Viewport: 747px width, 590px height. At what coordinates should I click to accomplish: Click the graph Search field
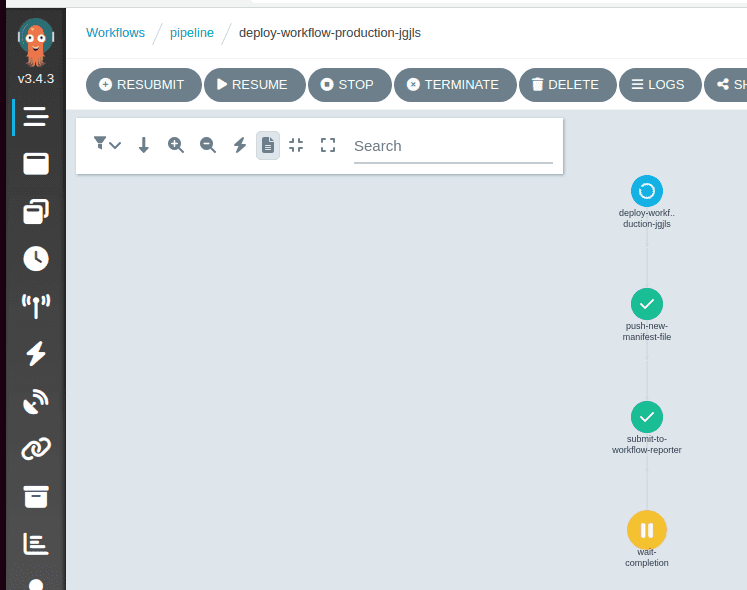(x=452, y=146)
